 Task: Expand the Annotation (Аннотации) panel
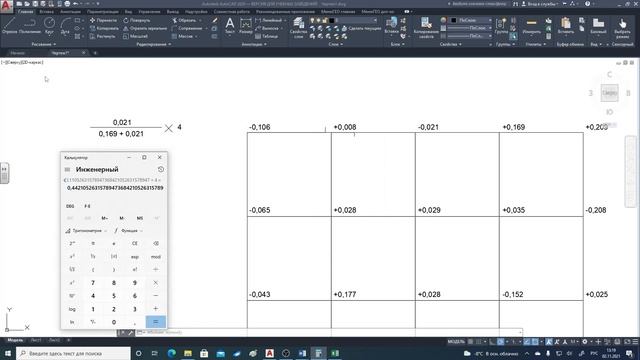254,44
